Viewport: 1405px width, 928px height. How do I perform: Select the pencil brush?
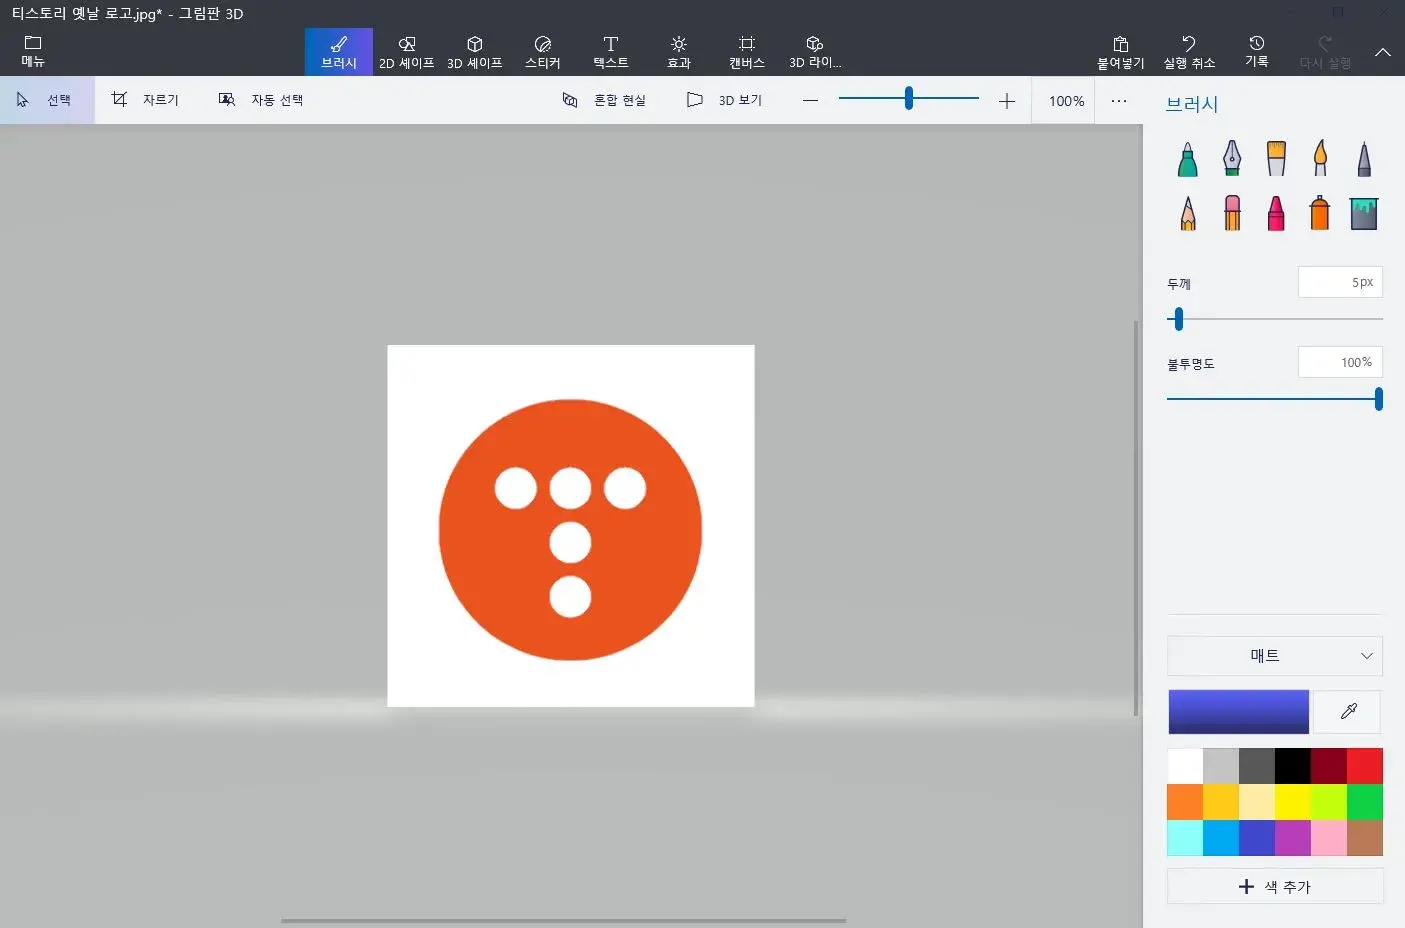[1188, 212]
